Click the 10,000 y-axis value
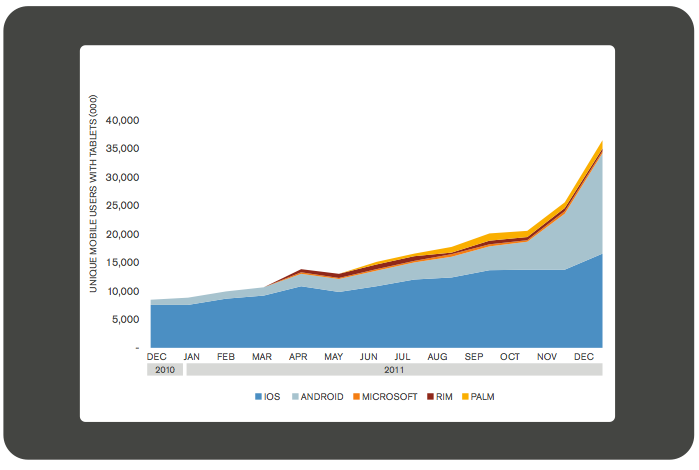Image resolution: width=699 pixels, height=470 pixels. click(122, 291)
